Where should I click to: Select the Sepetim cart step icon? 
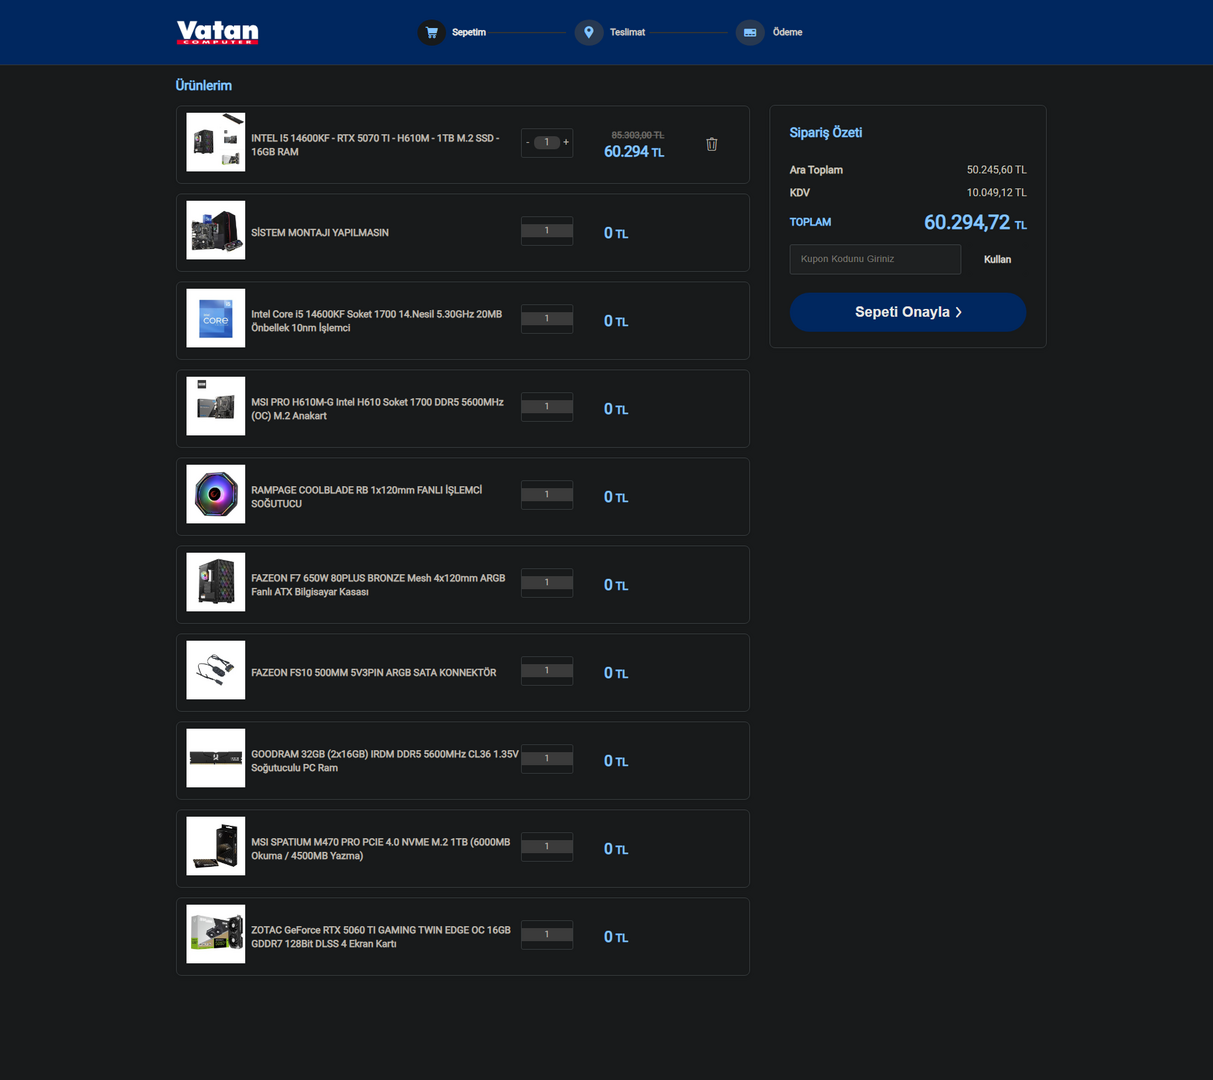pyautogui.click(x=431, y=32)
